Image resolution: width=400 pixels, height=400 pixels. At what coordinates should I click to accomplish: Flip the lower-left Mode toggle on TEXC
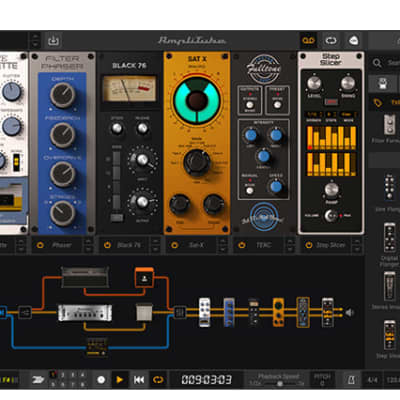(250, 191)
